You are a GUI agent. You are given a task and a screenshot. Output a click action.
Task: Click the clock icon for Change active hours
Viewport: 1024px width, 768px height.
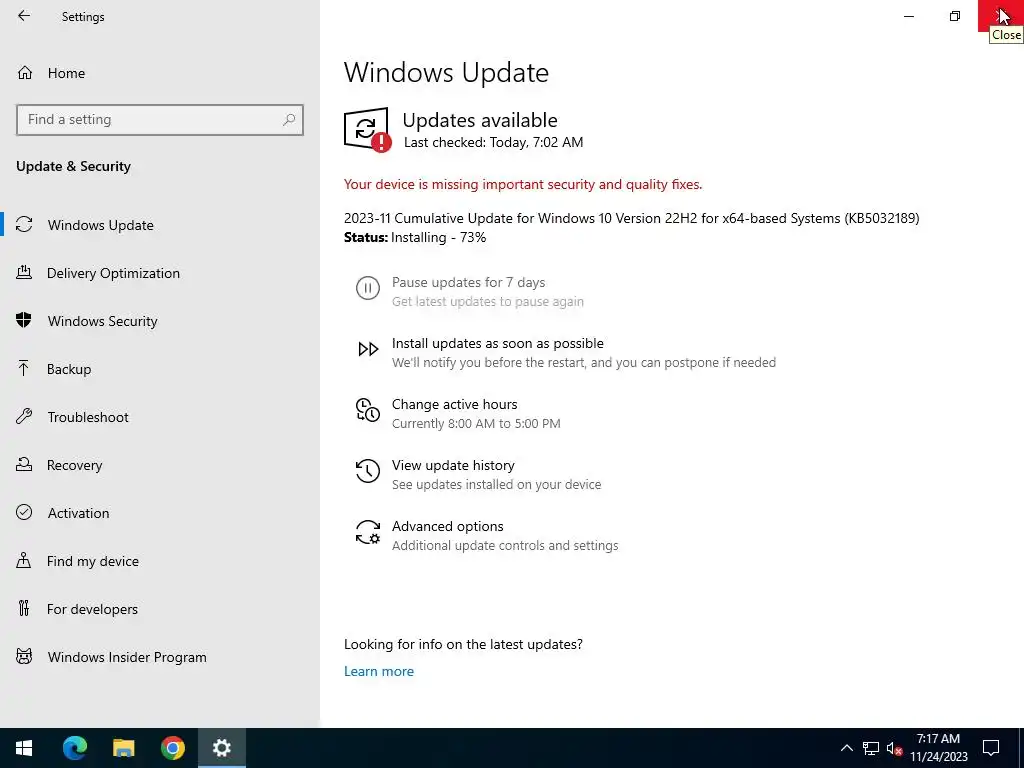[368, 410]
